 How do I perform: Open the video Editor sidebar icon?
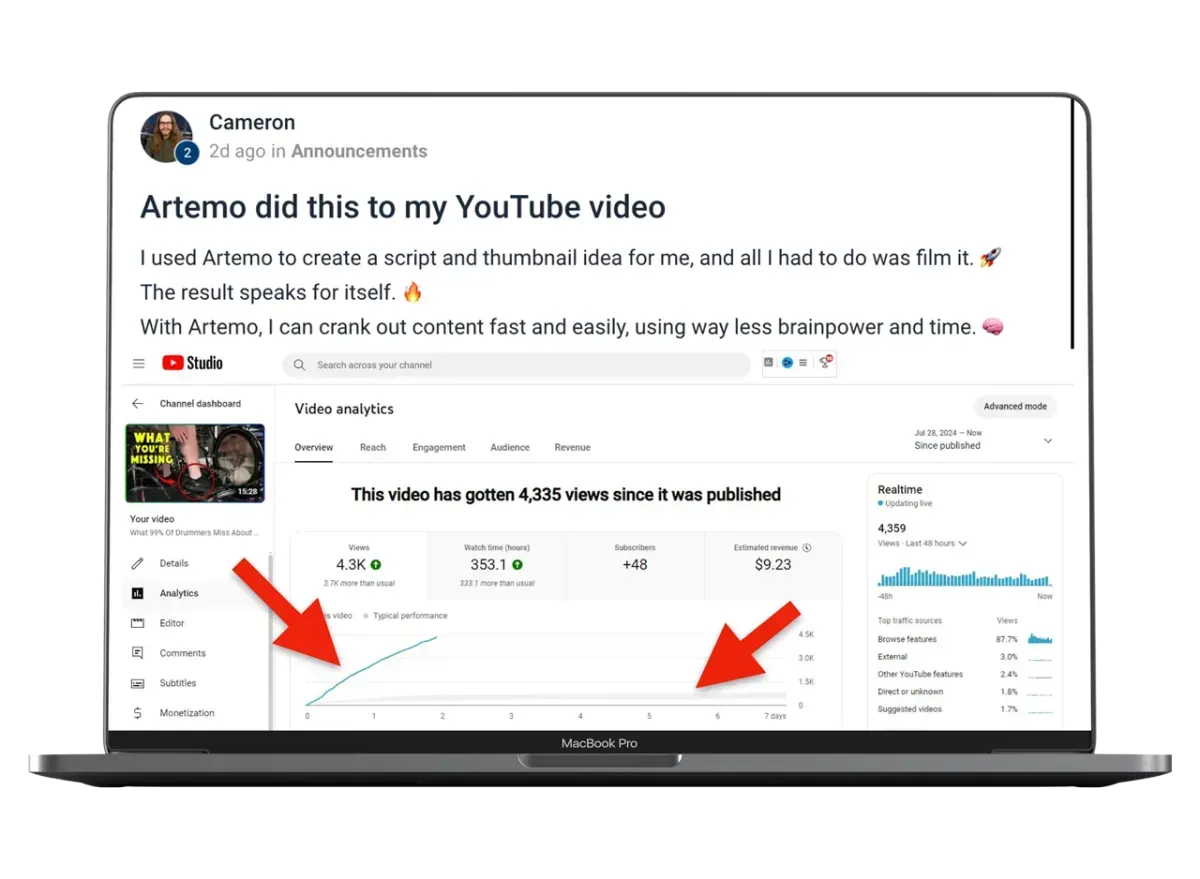point(138,623)
